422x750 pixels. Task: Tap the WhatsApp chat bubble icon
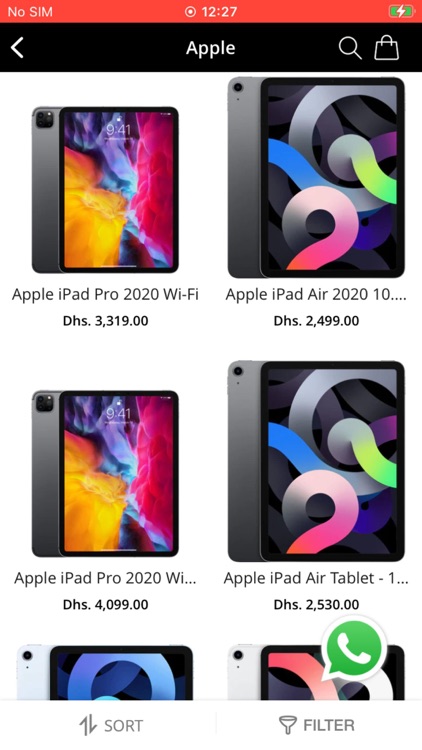(355, 650)
